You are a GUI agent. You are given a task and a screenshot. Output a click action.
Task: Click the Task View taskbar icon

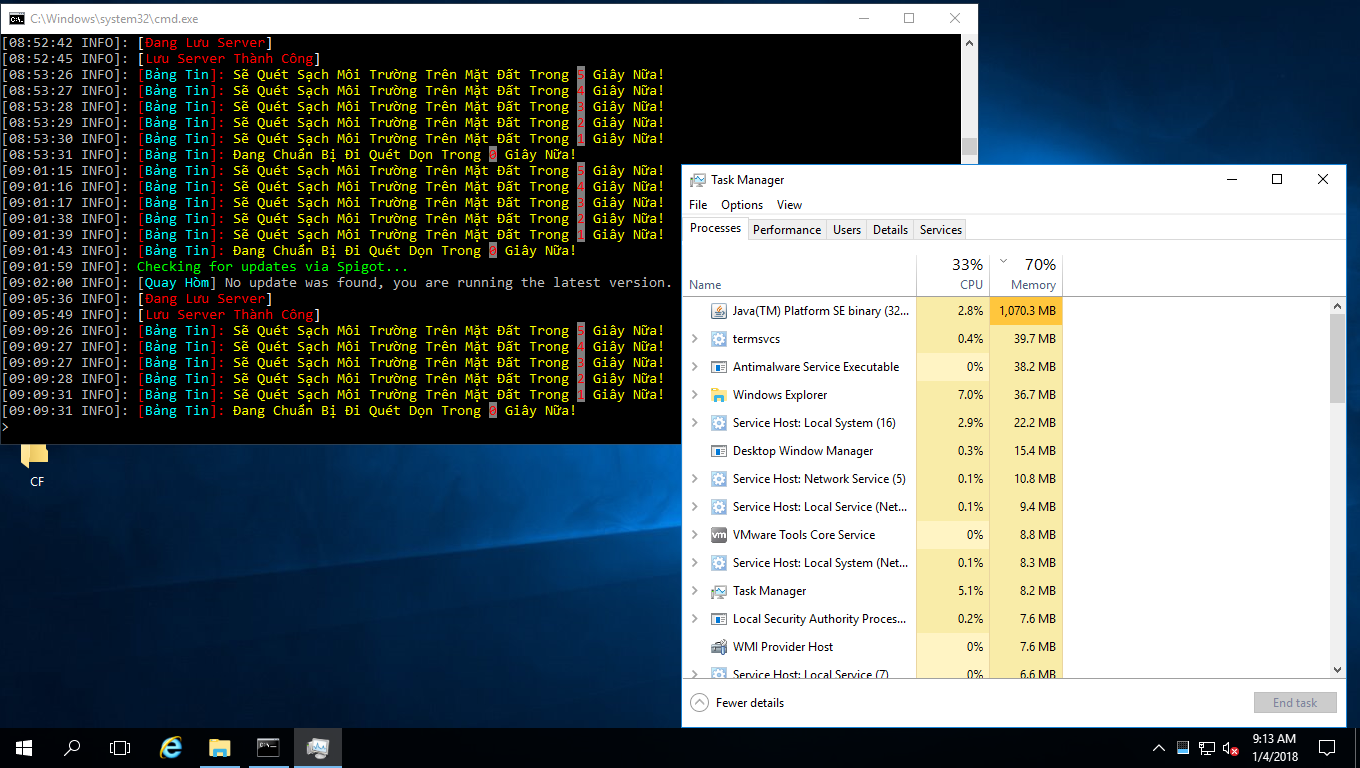point(120,747)
